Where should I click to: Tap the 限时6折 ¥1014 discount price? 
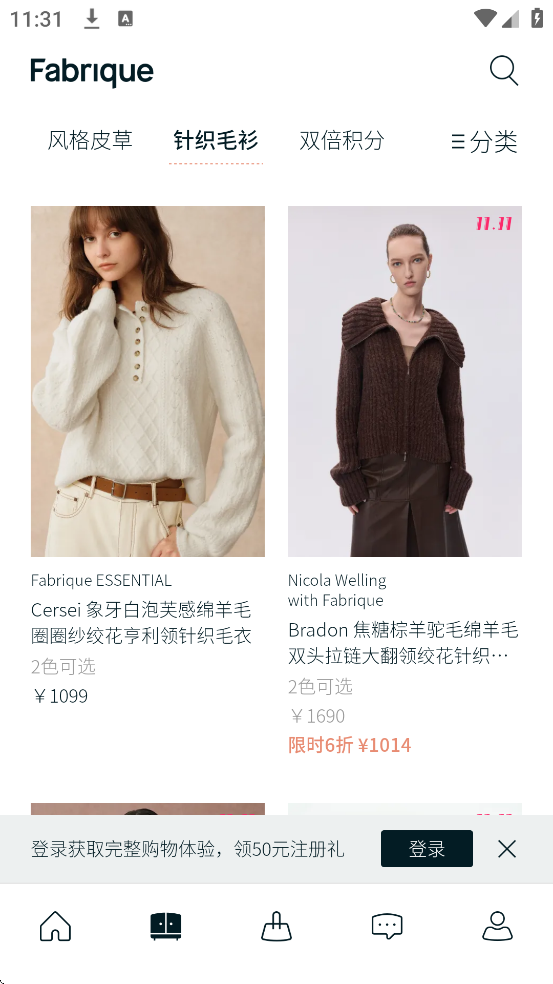[x=350, y=745]
